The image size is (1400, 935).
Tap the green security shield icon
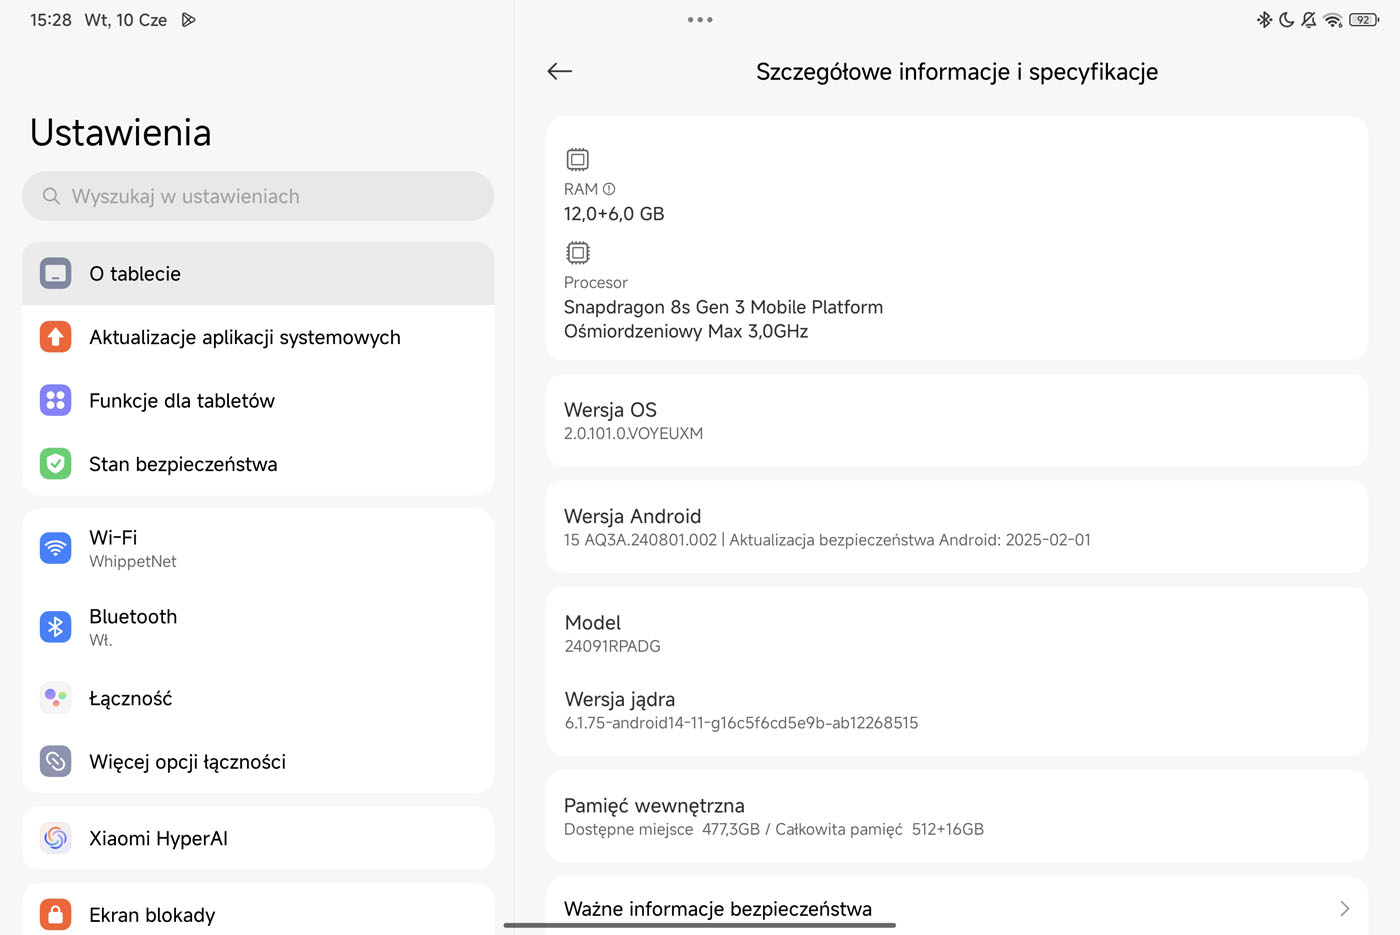pos(56,464)
